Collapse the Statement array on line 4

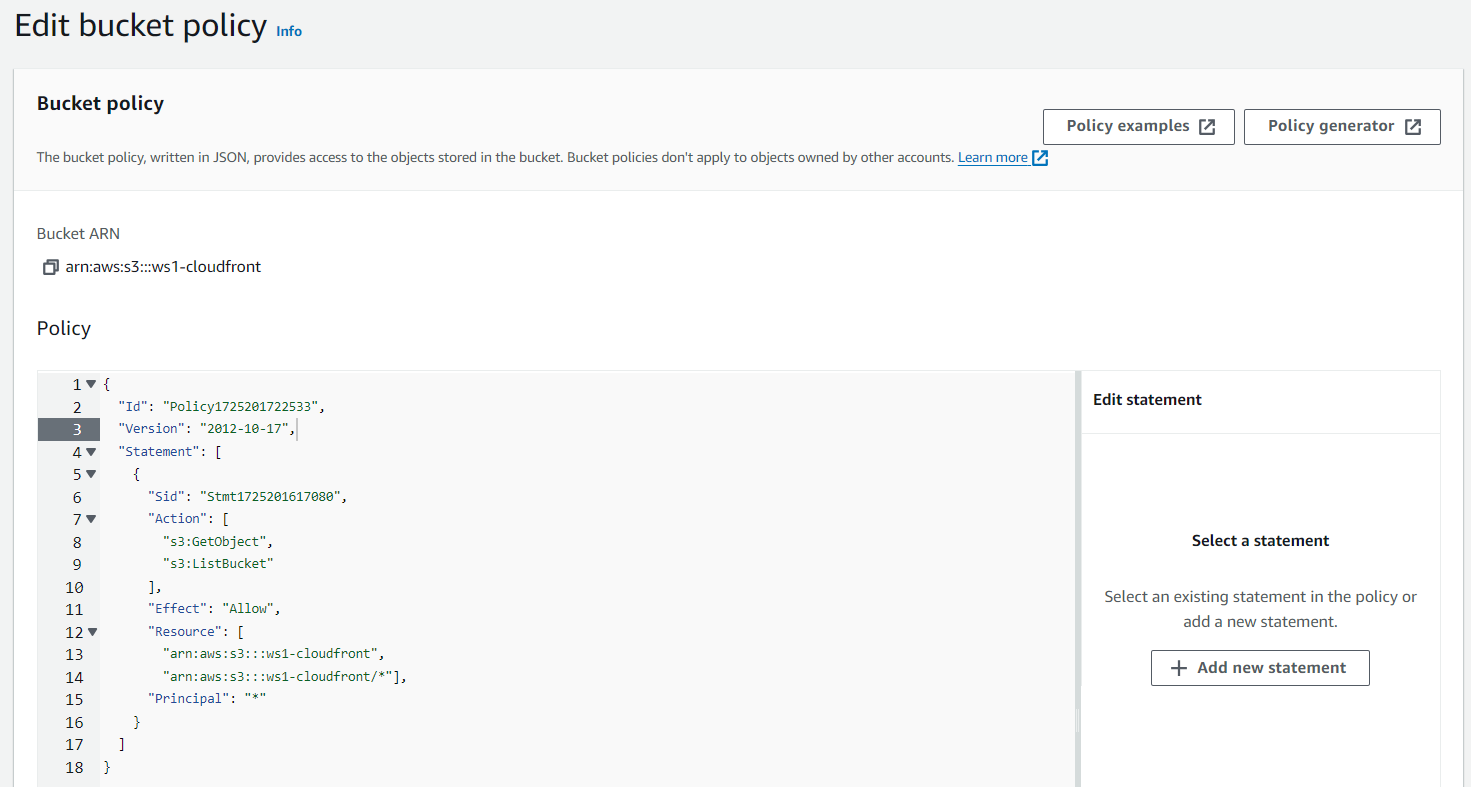(x=91, y=452)
